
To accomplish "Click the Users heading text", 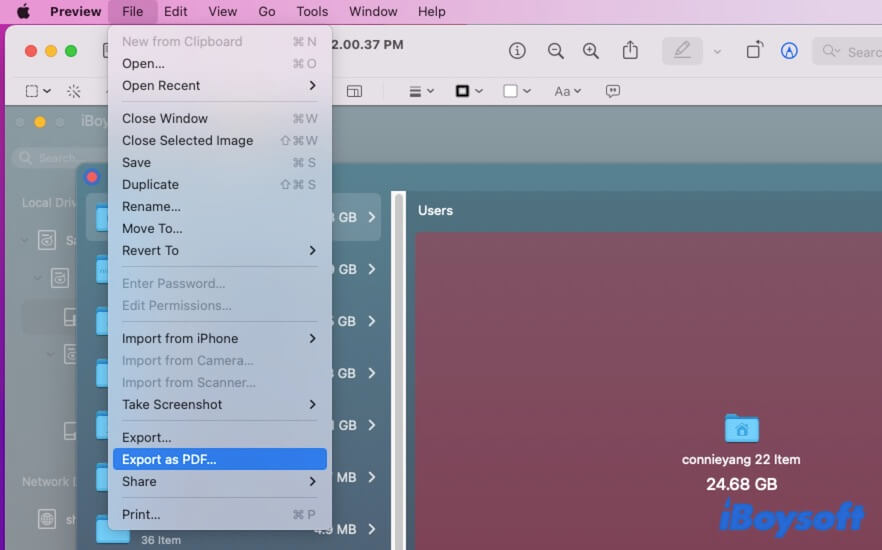I will click(435, 210).
